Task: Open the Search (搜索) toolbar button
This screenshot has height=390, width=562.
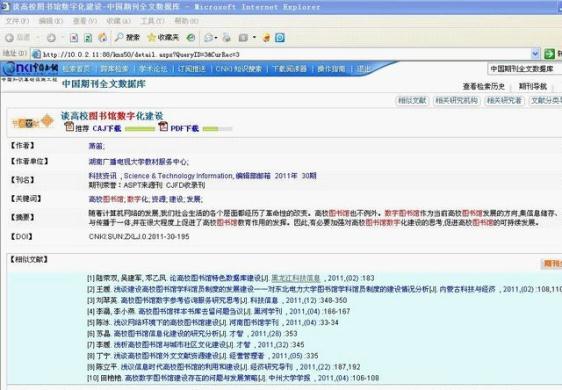Action: click(127, 37)
